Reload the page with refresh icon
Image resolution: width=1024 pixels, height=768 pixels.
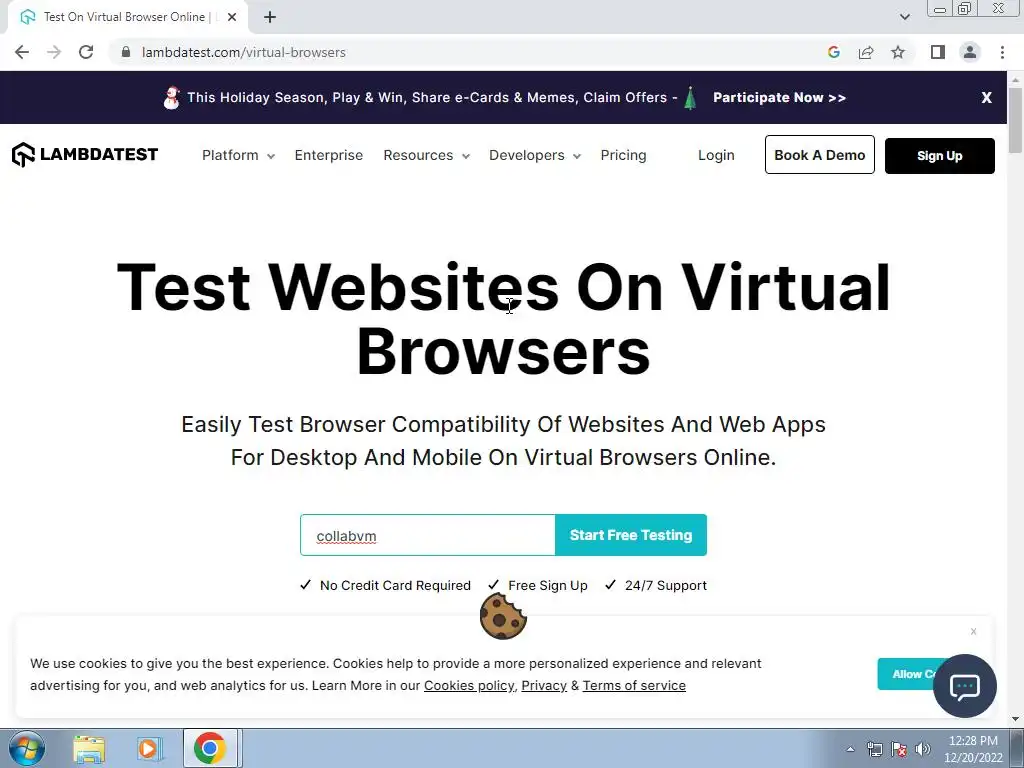point(86,52)
